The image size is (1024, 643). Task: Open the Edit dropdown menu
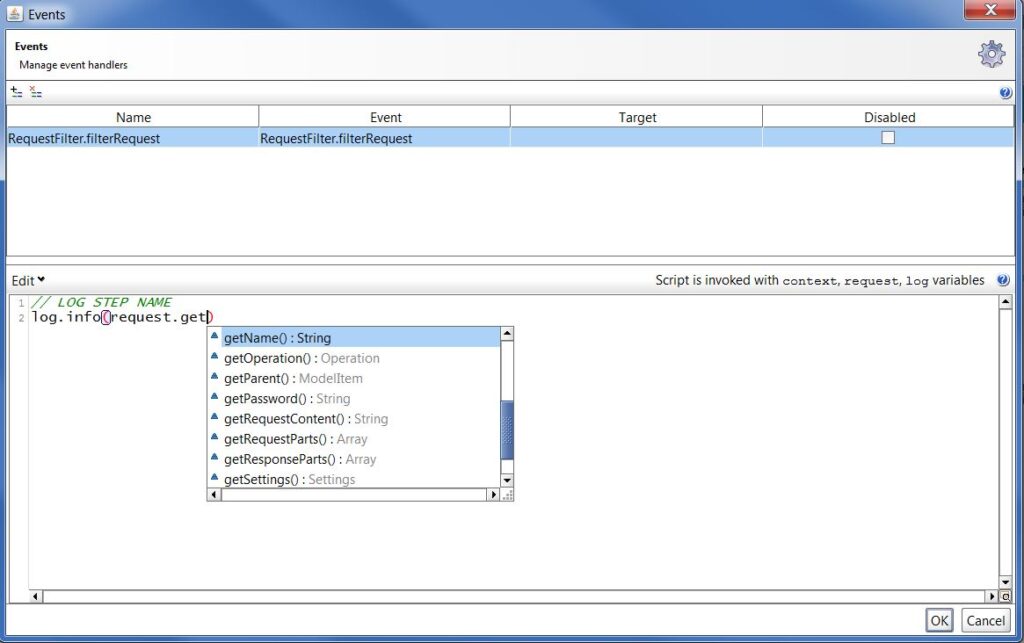point(28,281)
